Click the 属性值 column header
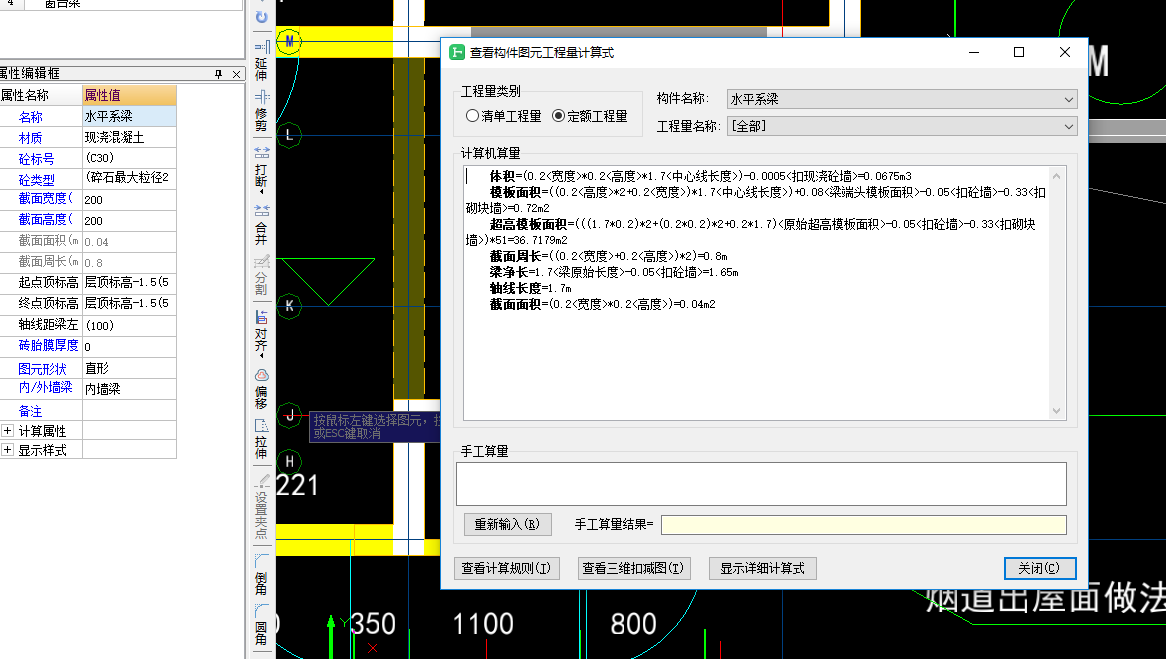1166x659 pixels. click(x=129, y=95)
